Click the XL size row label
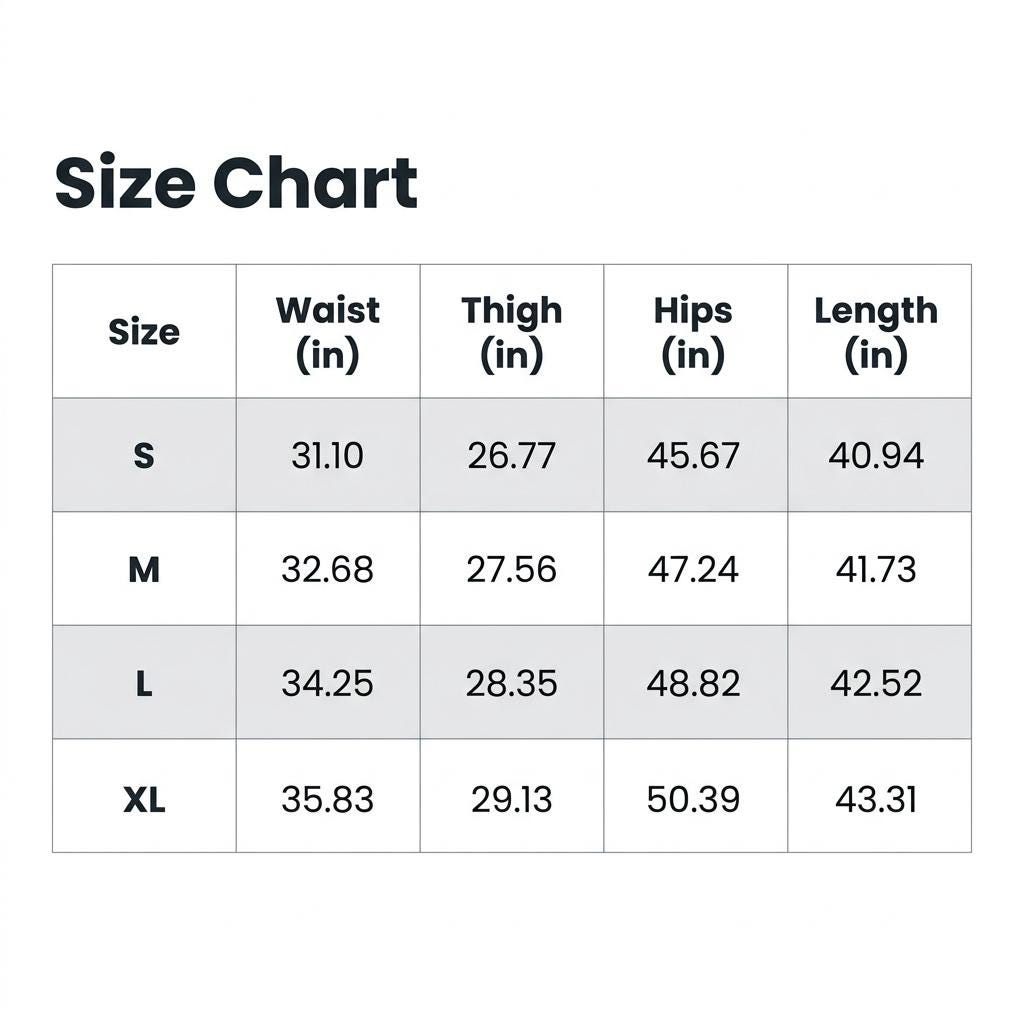1024x1024 pixels. (144, 799)
